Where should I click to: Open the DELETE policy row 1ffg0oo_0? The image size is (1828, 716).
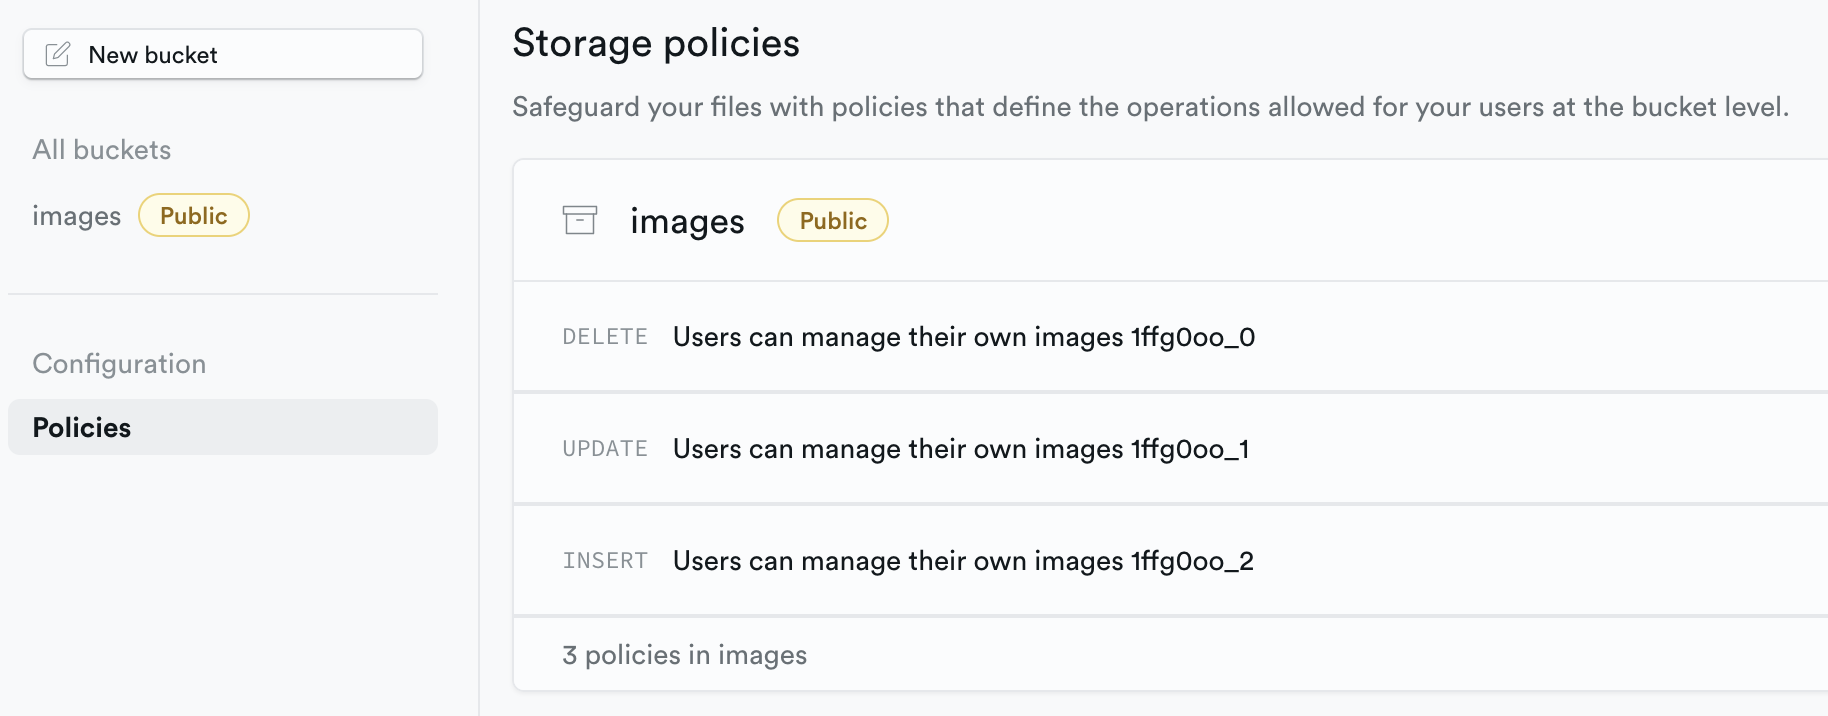(1170, 337)
